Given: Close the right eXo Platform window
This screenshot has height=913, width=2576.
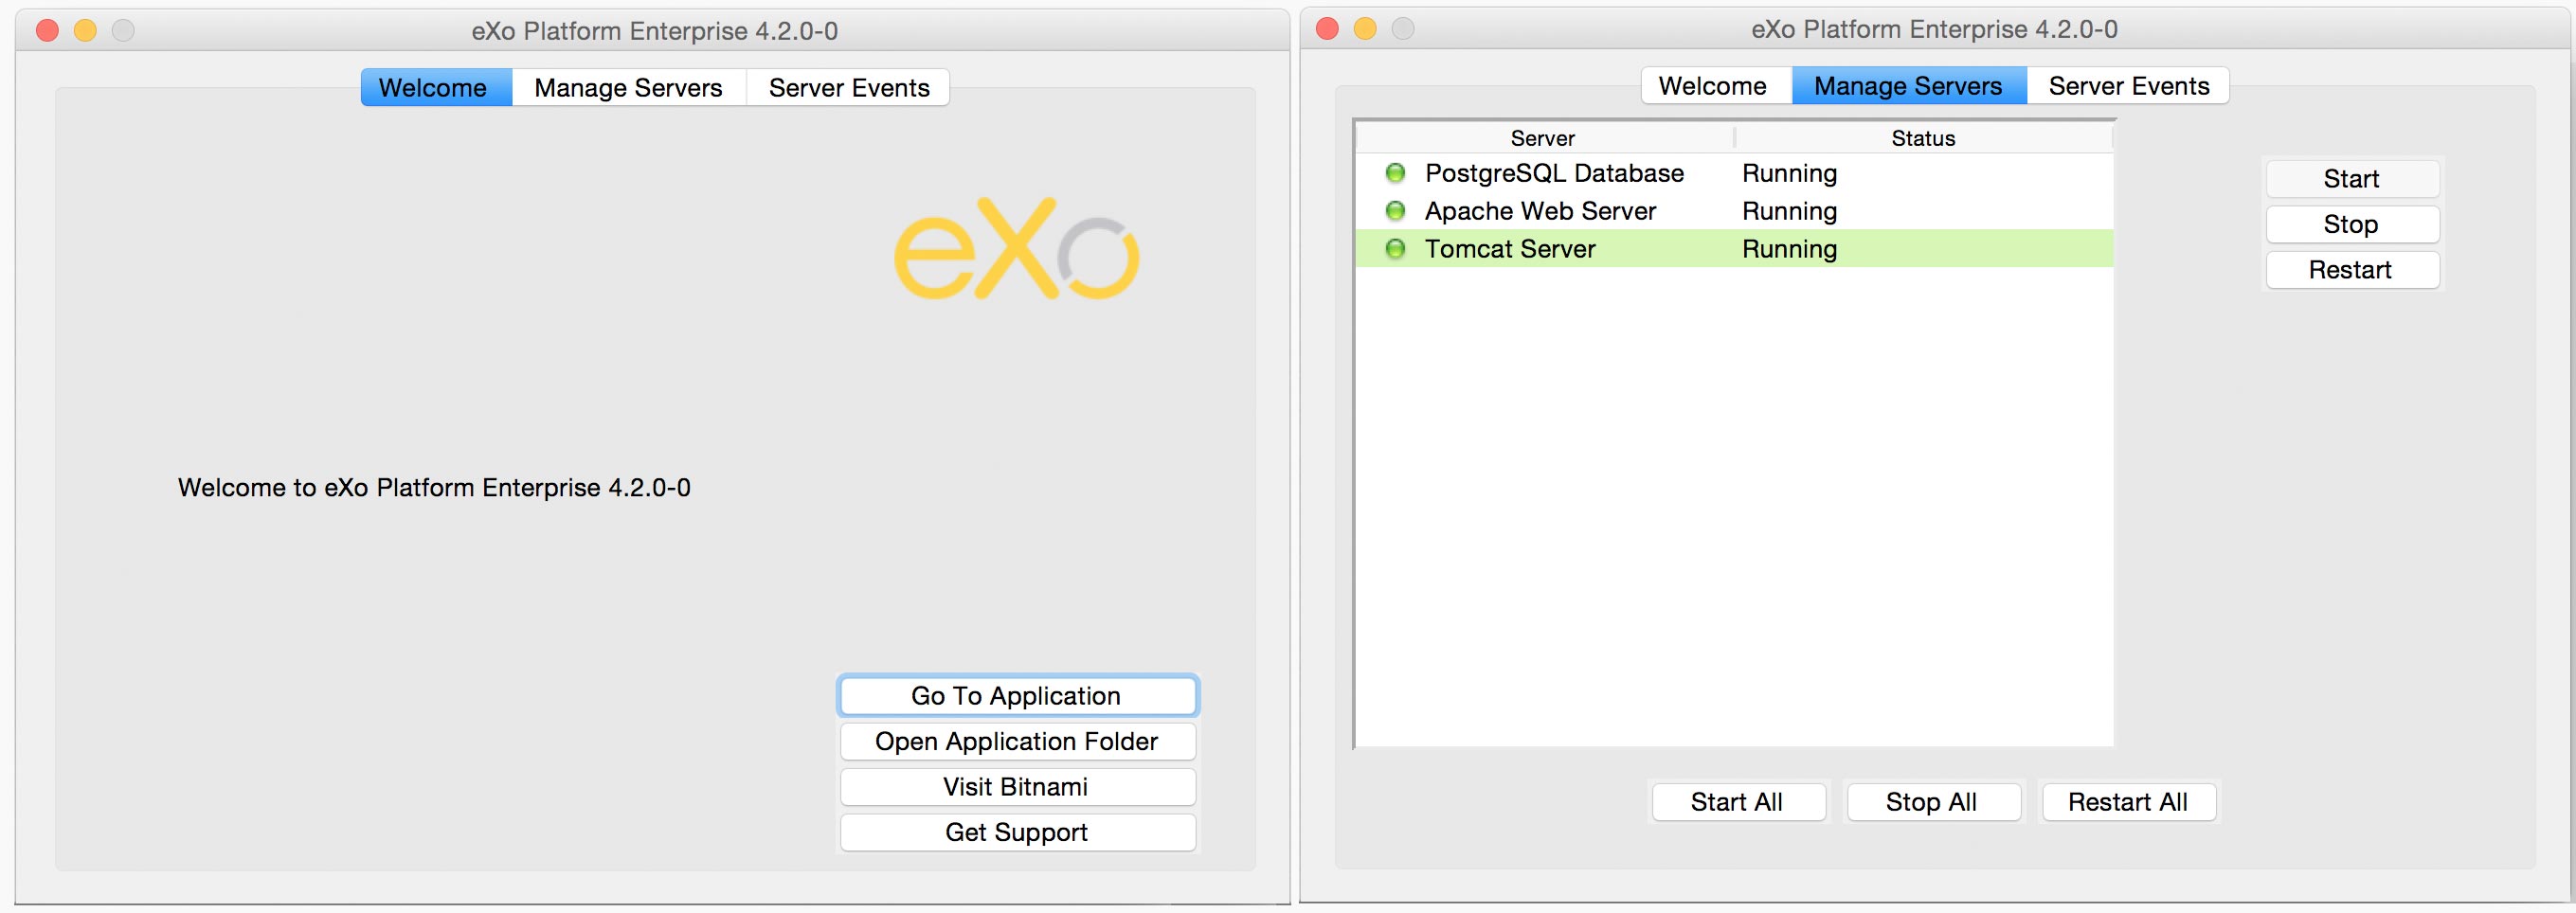Looking at the screenshot, I should 1327,29.
